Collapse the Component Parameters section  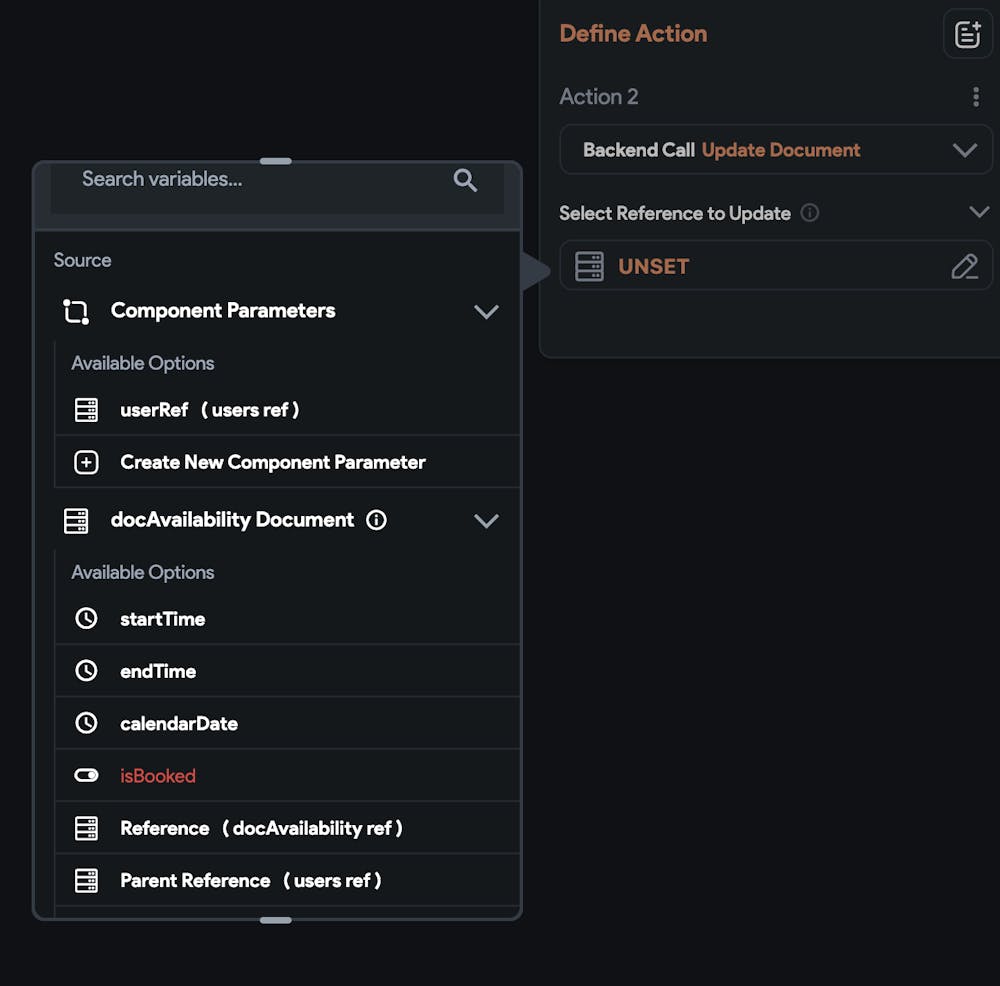pos(486,311)
